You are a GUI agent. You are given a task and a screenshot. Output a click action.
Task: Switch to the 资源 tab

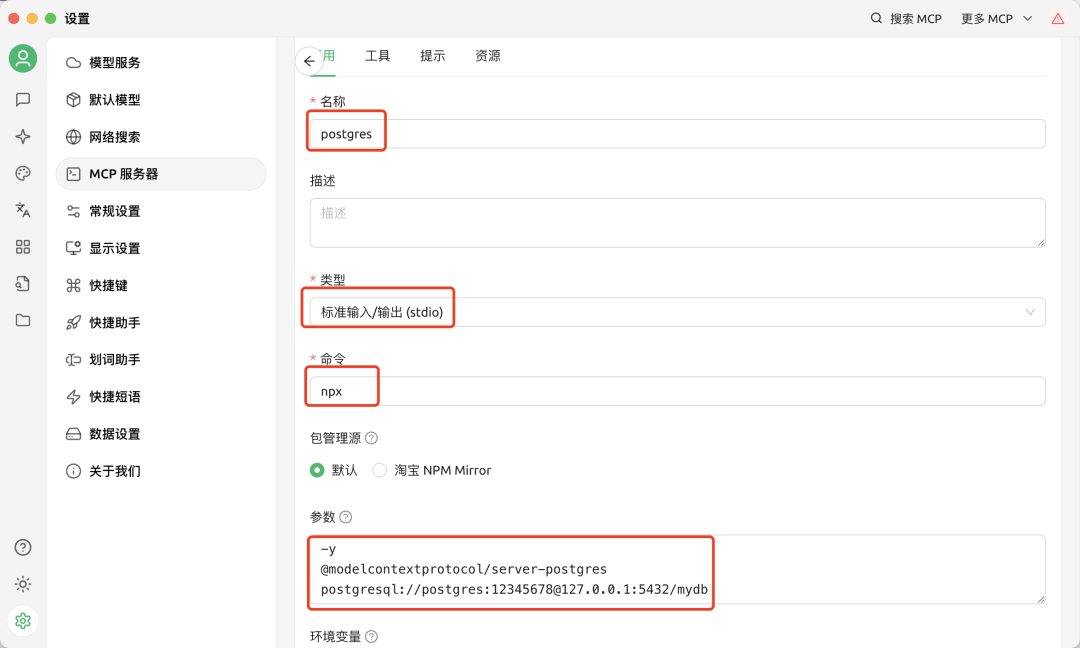488,56
